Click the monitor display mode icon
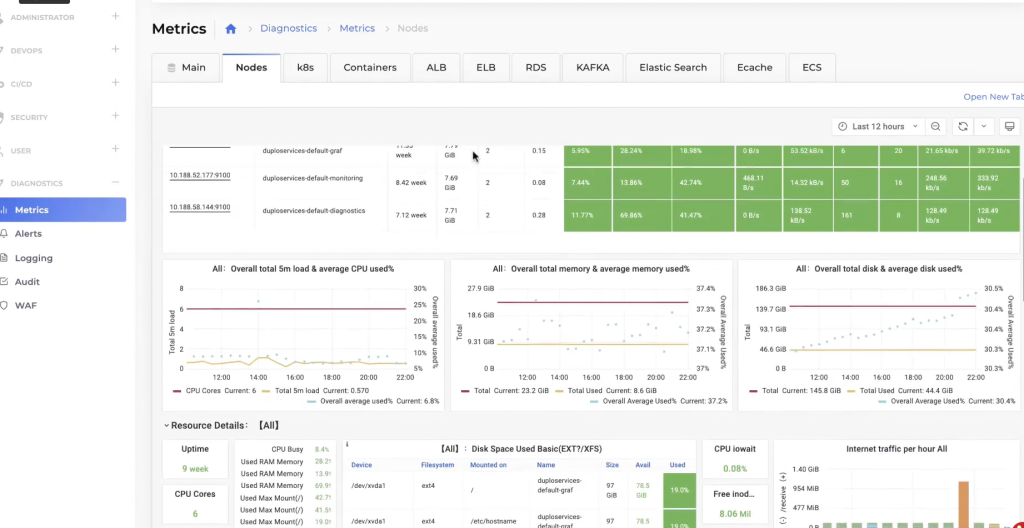Image resolution: width=1024 pixels, height=528 pixels. (1009, 127)
